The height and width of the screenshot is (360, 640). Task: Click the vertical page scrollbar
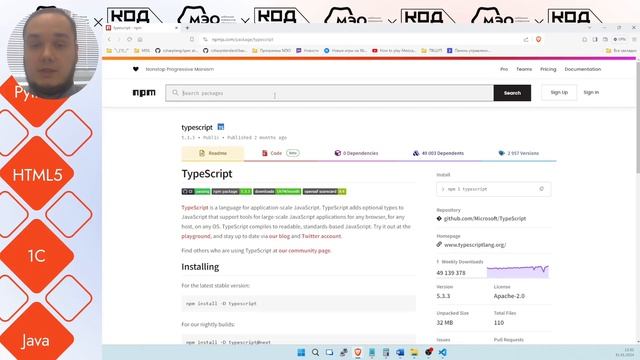pos(638,118)
